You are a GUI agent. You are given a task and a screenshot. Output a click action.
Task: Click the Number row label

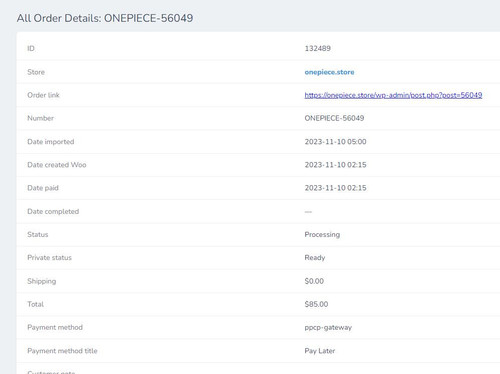(40, 118)
